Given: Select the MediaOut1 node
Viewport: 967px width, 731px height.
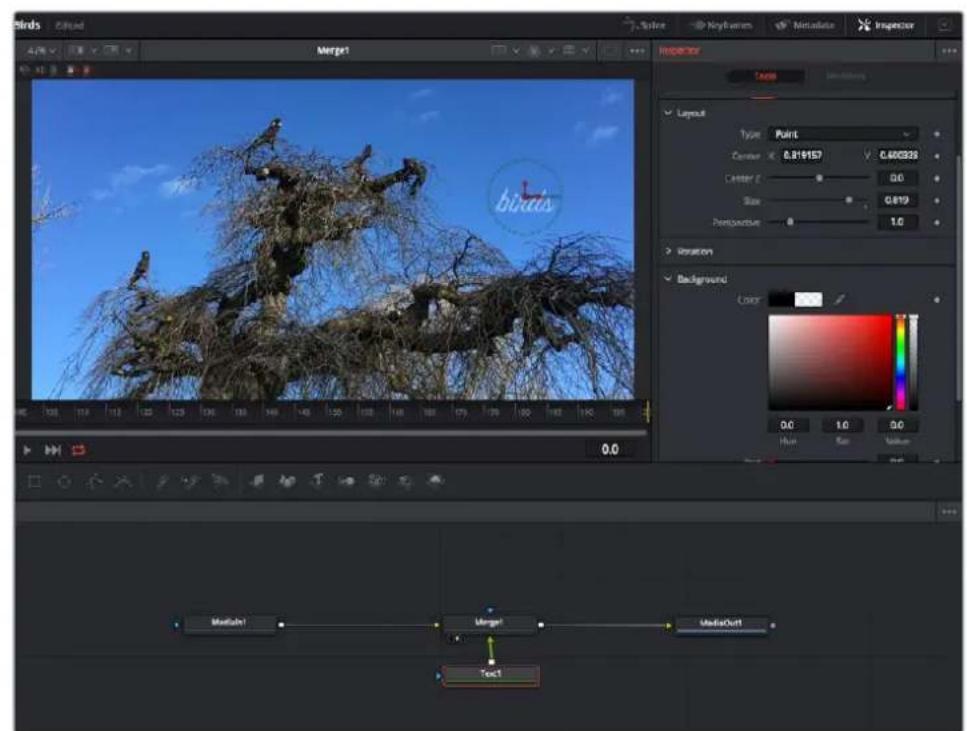Looking at the screenshot, I should pos(721,624).
